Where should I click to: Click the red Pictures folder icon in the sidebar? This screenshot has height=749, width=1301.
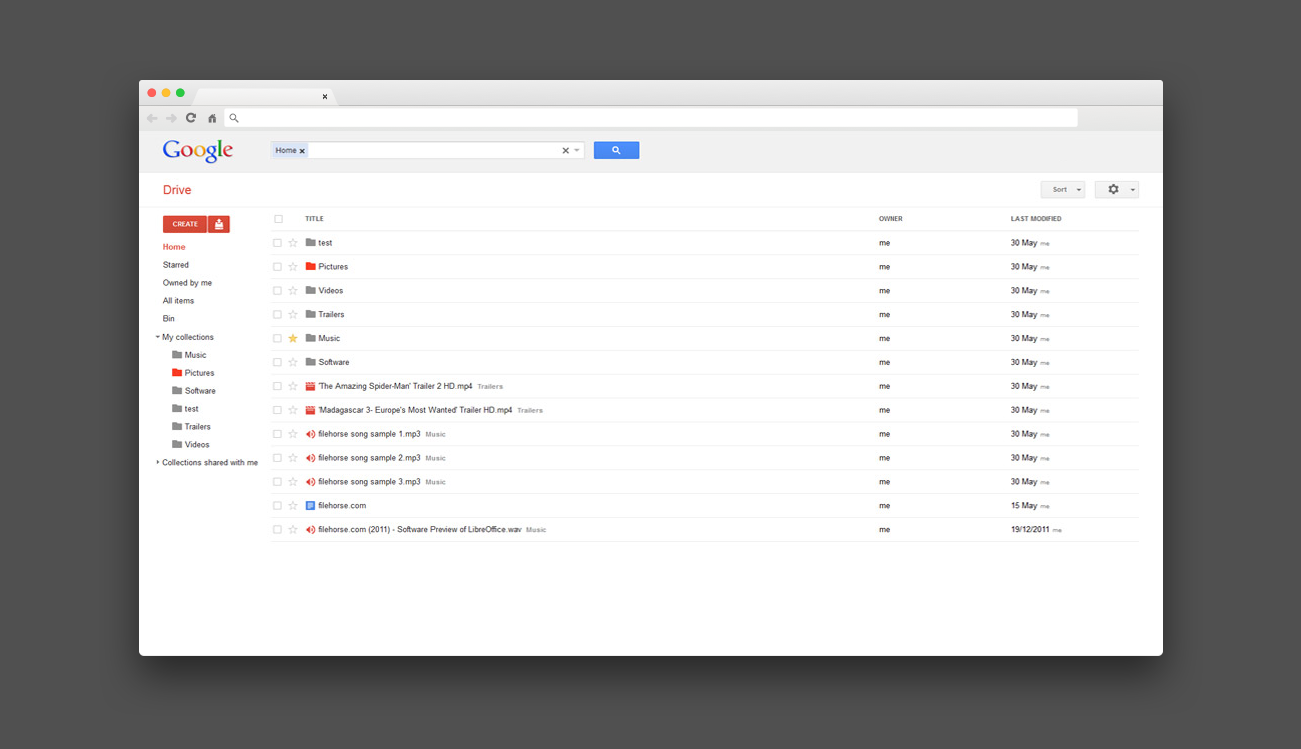(176, 372)
